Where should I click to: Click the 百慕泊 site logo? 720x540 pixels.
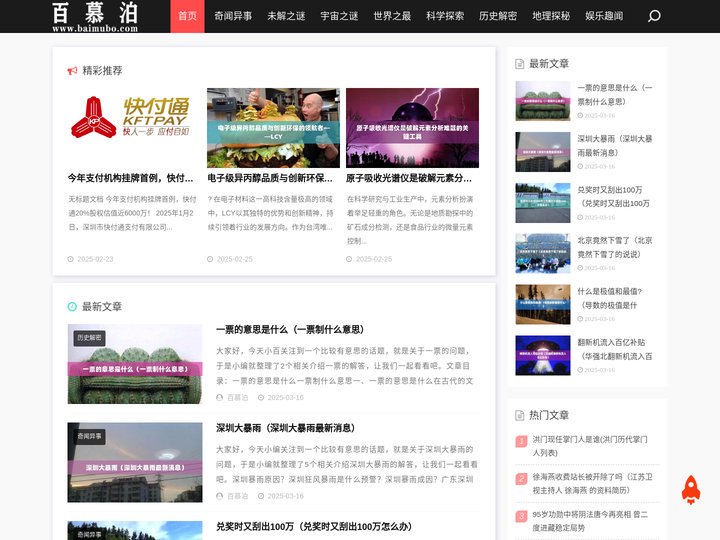click(95, 17)
